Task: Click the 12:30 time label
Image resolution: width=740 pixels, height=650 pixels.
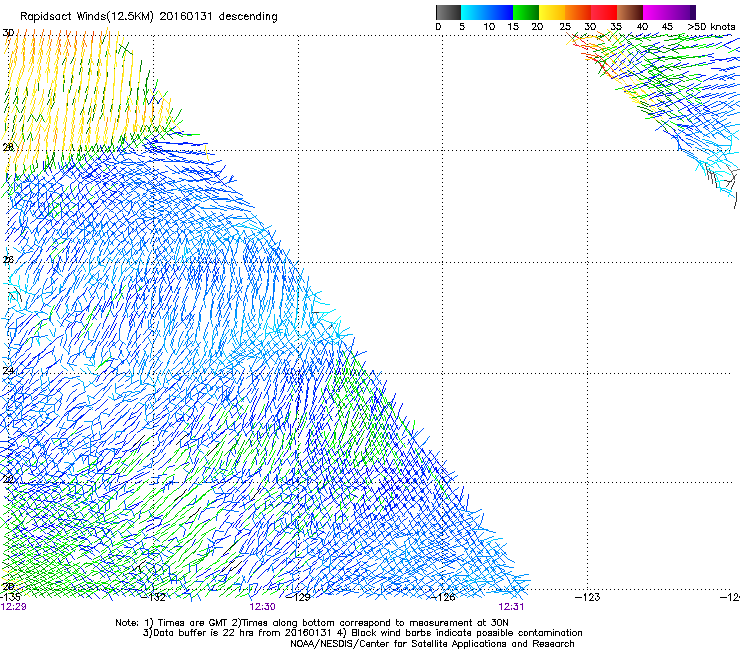Action: pyautogui.click(x=262, y=607)
